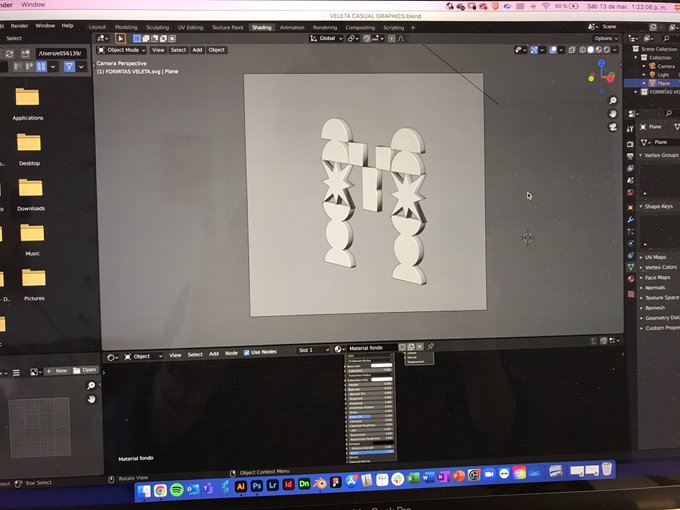Switch to the Modeling workspace tab
Image resolution: width=680 pixels, height=510 pixels.
(126, 27)
